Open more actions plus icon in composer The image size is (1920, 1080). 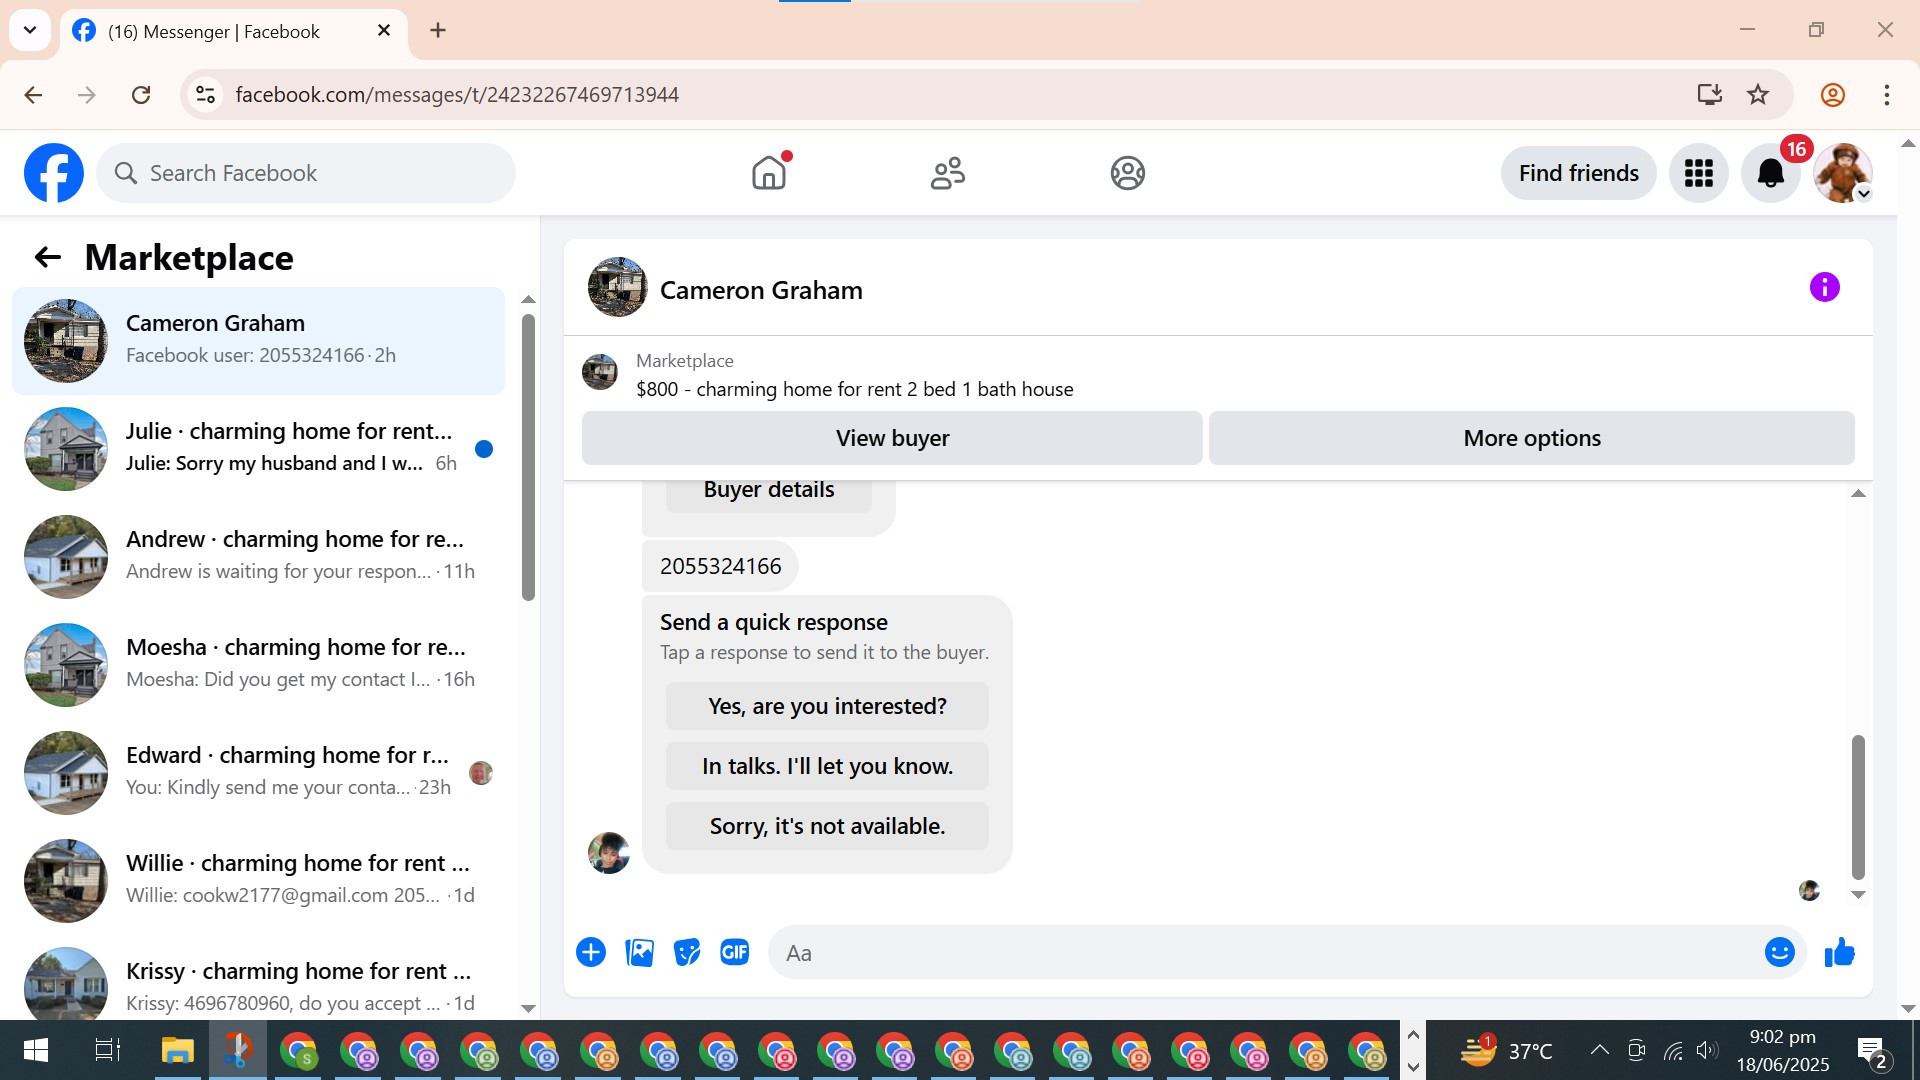pyautogui.click(x=591, y=952)
